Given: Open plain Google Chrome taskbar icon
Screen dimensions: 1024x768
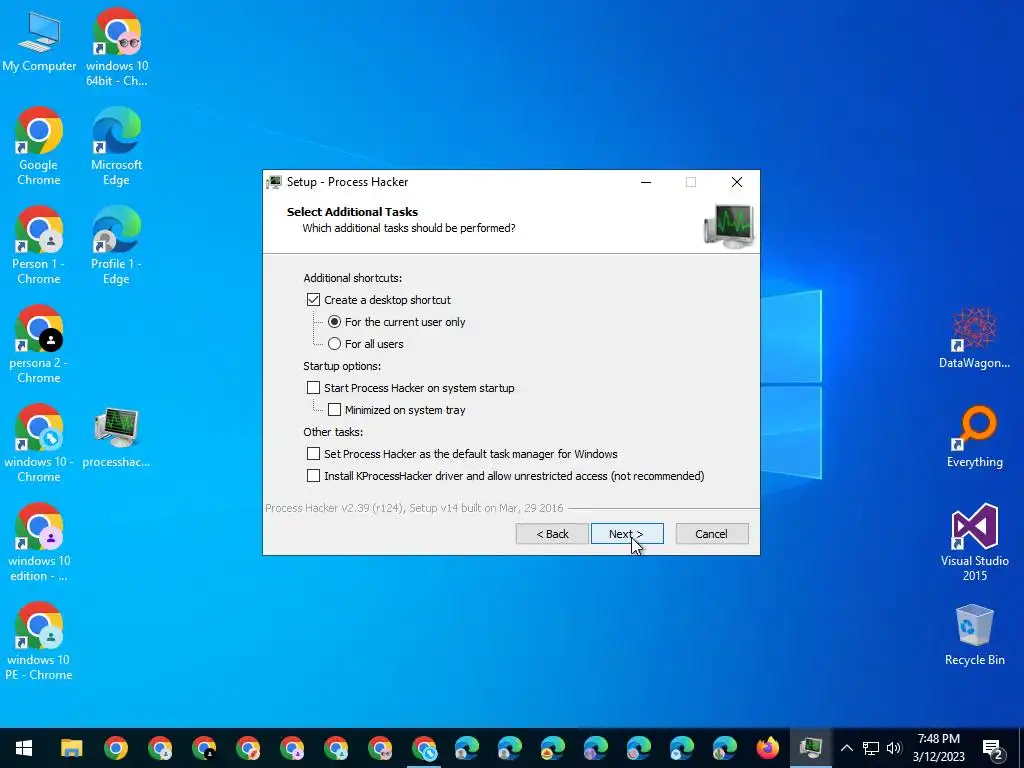Looking at the screenshot, I should tap(116, 748).
